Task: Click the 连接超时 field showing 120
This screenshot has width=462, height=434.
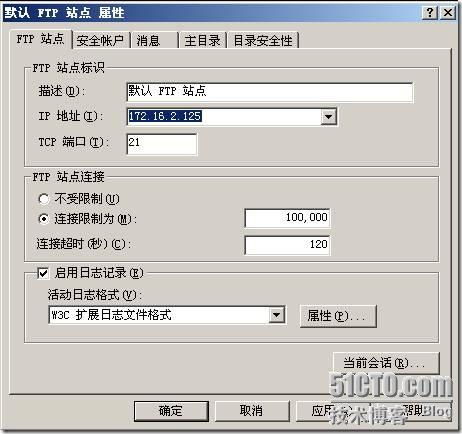Action: [287, 245]
